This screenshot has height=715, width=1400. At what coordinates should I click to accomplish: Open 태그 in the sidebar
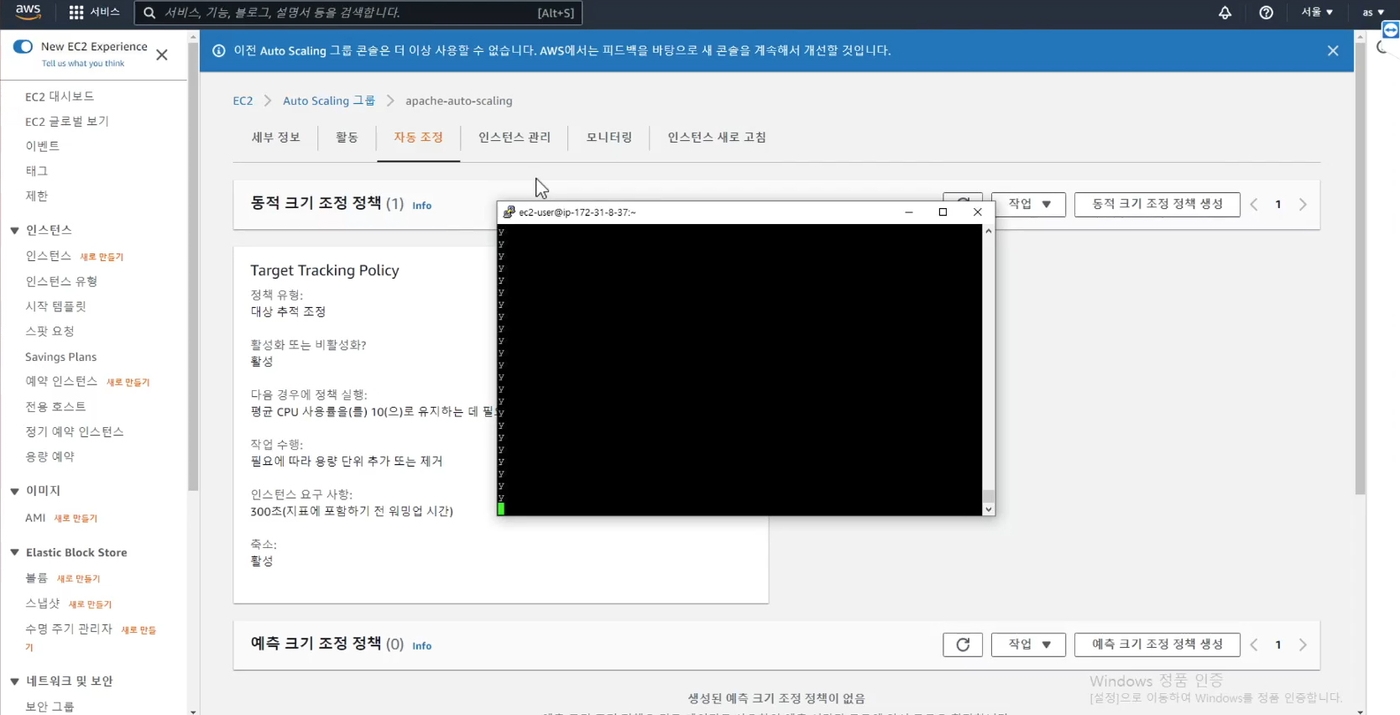(37, 172)
